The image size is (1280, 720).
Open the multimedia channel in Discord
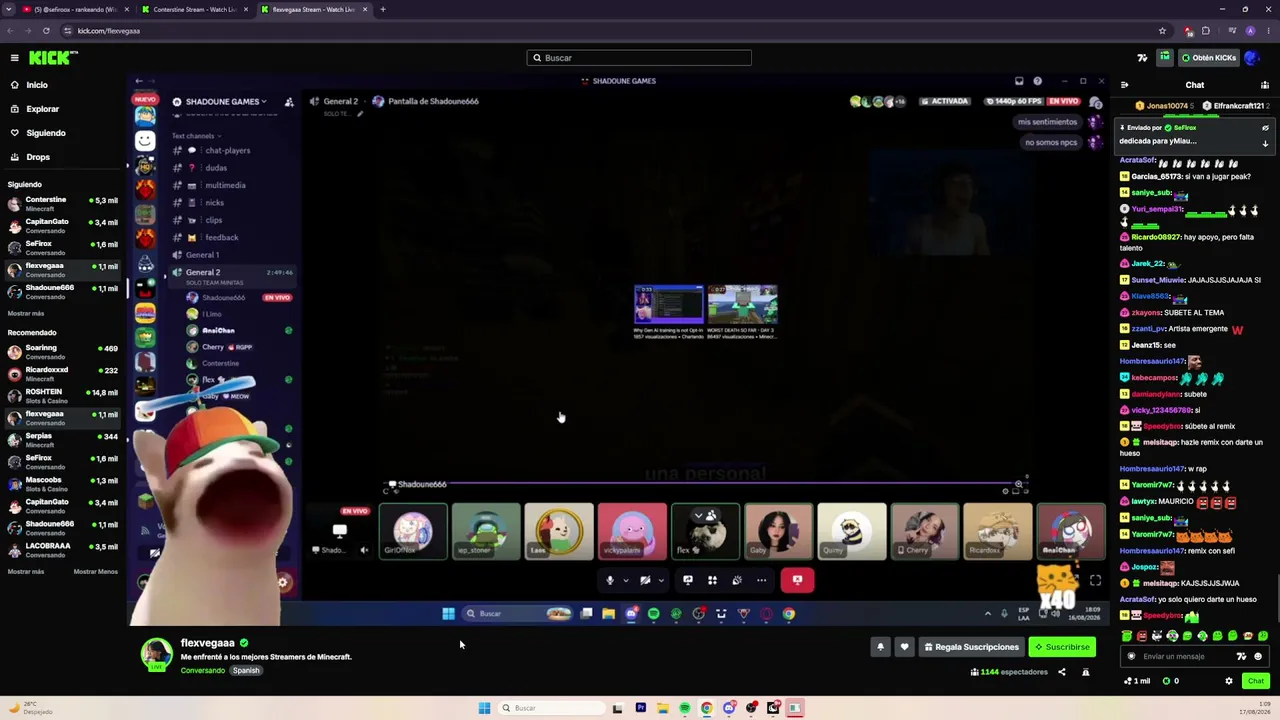click(225, 185)
